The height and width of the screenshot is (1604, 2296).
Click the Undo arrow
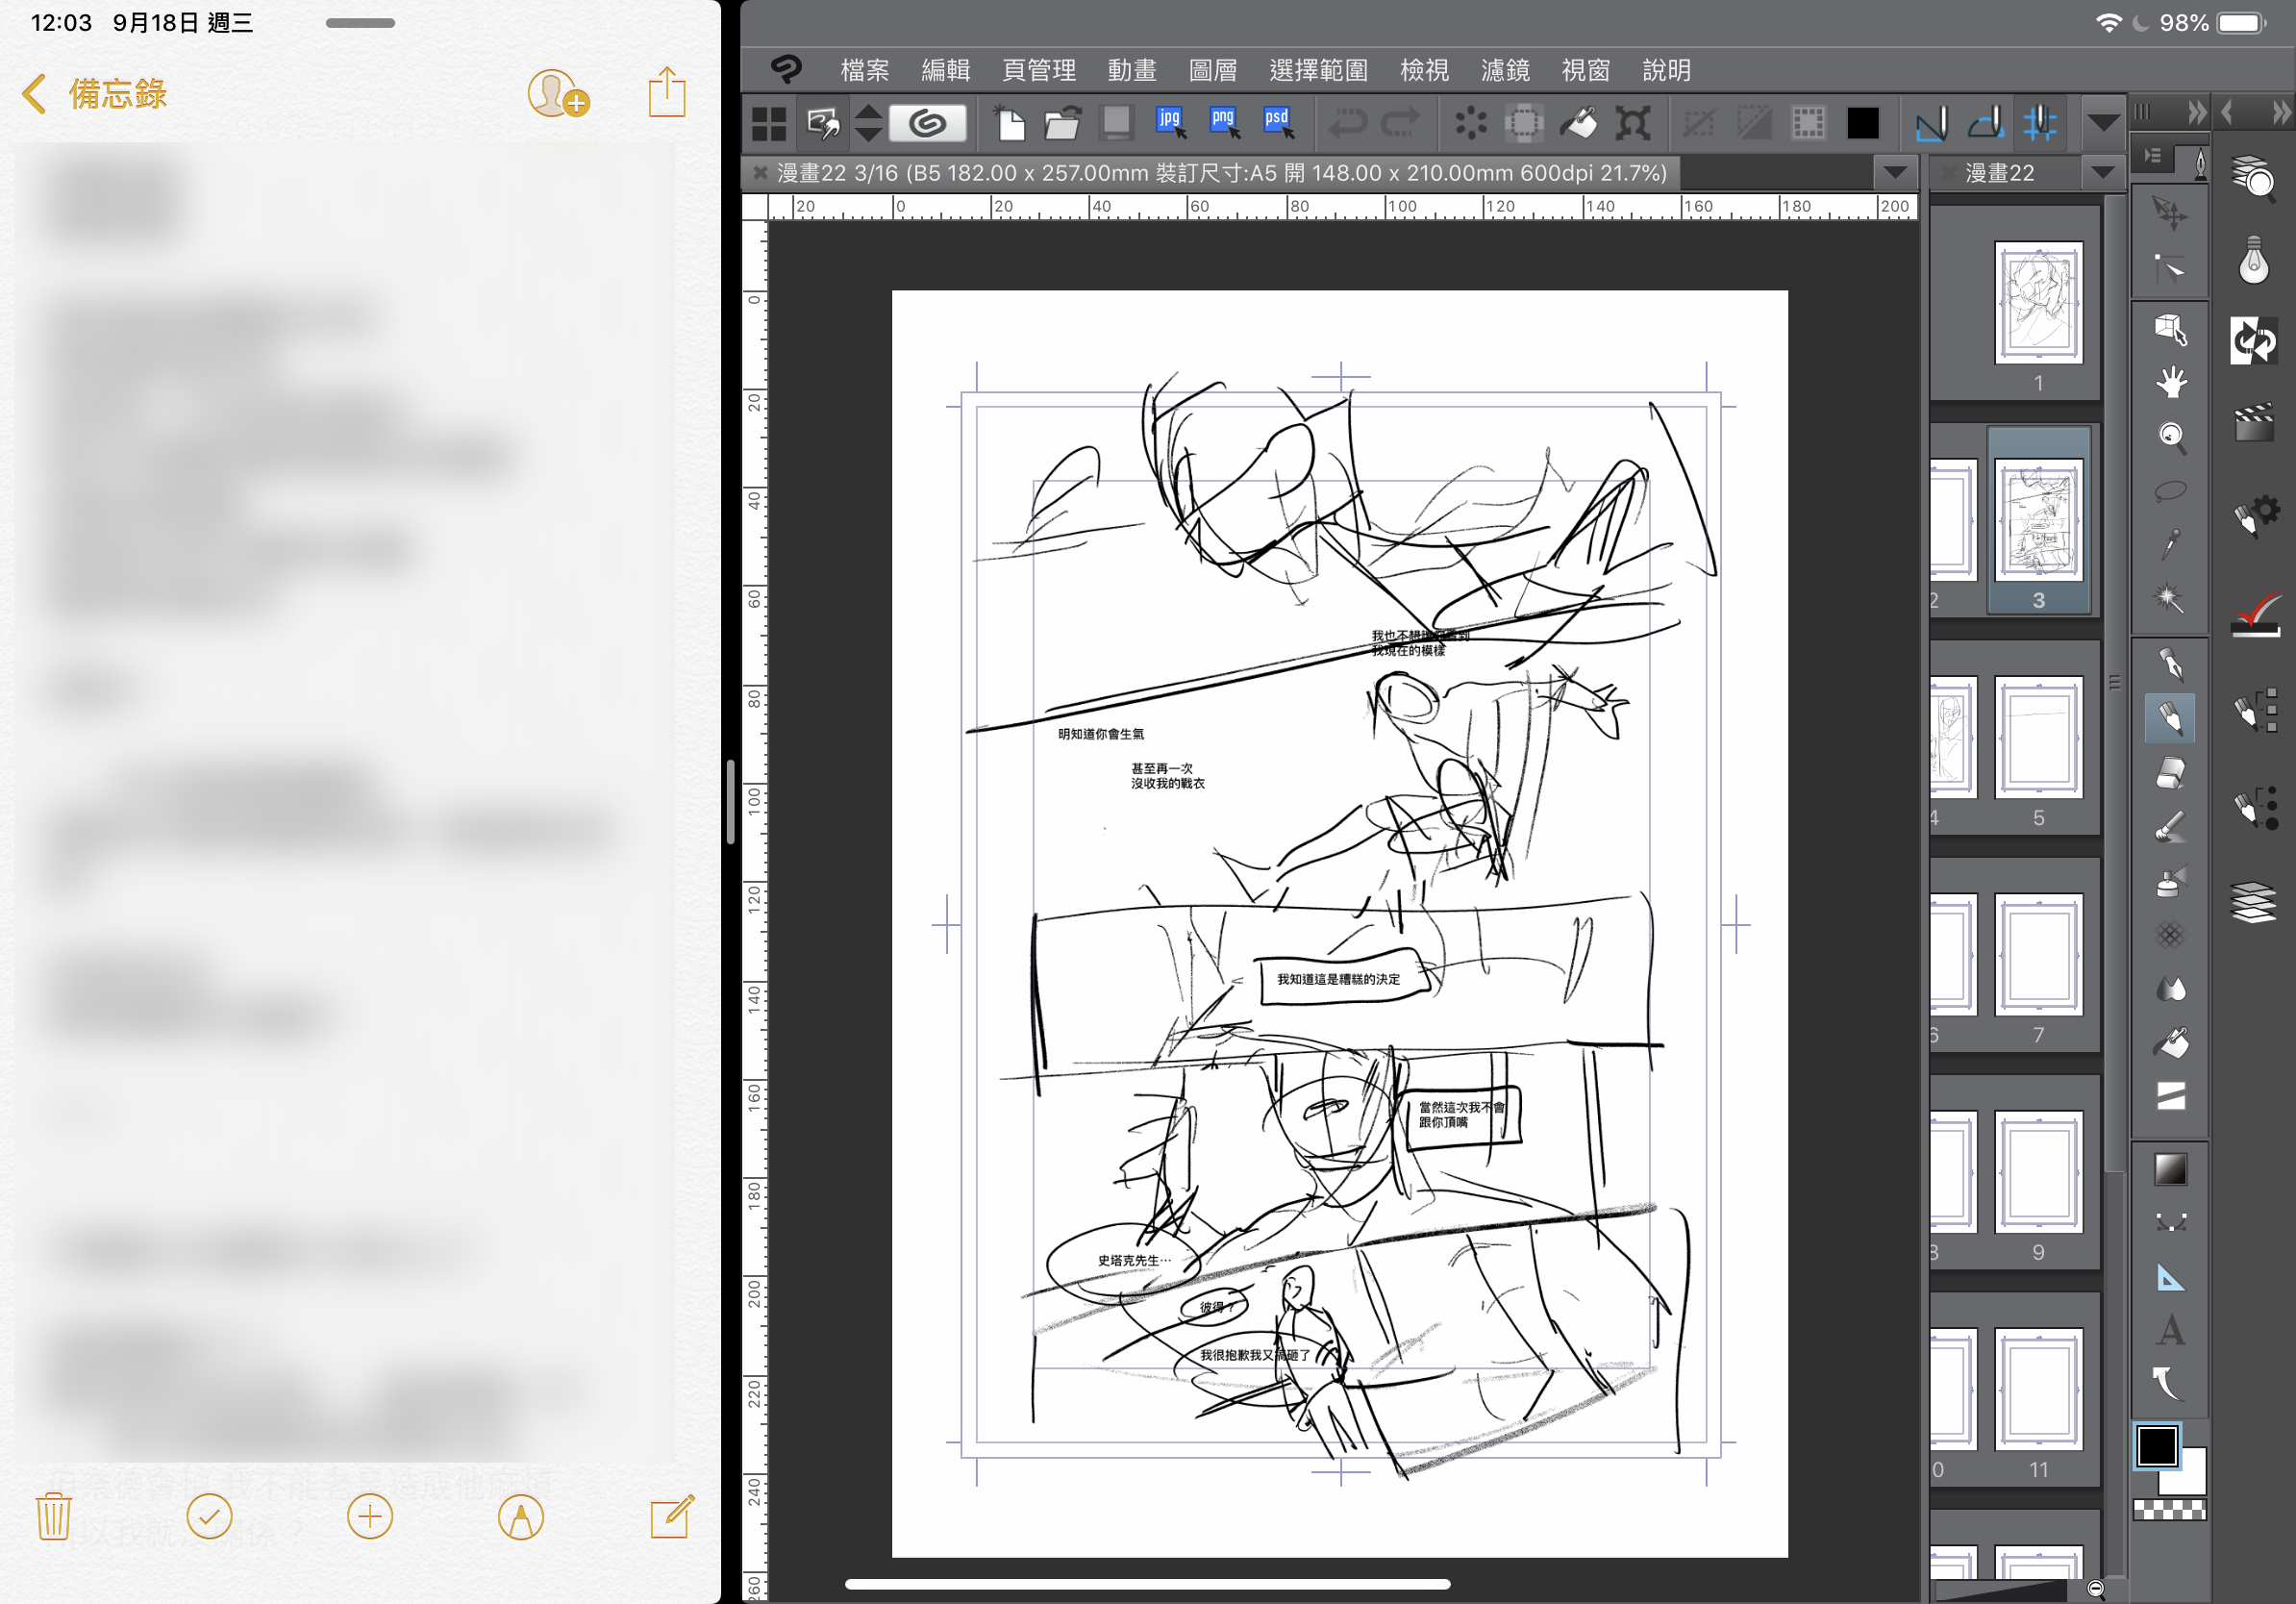pos(1346,123)
